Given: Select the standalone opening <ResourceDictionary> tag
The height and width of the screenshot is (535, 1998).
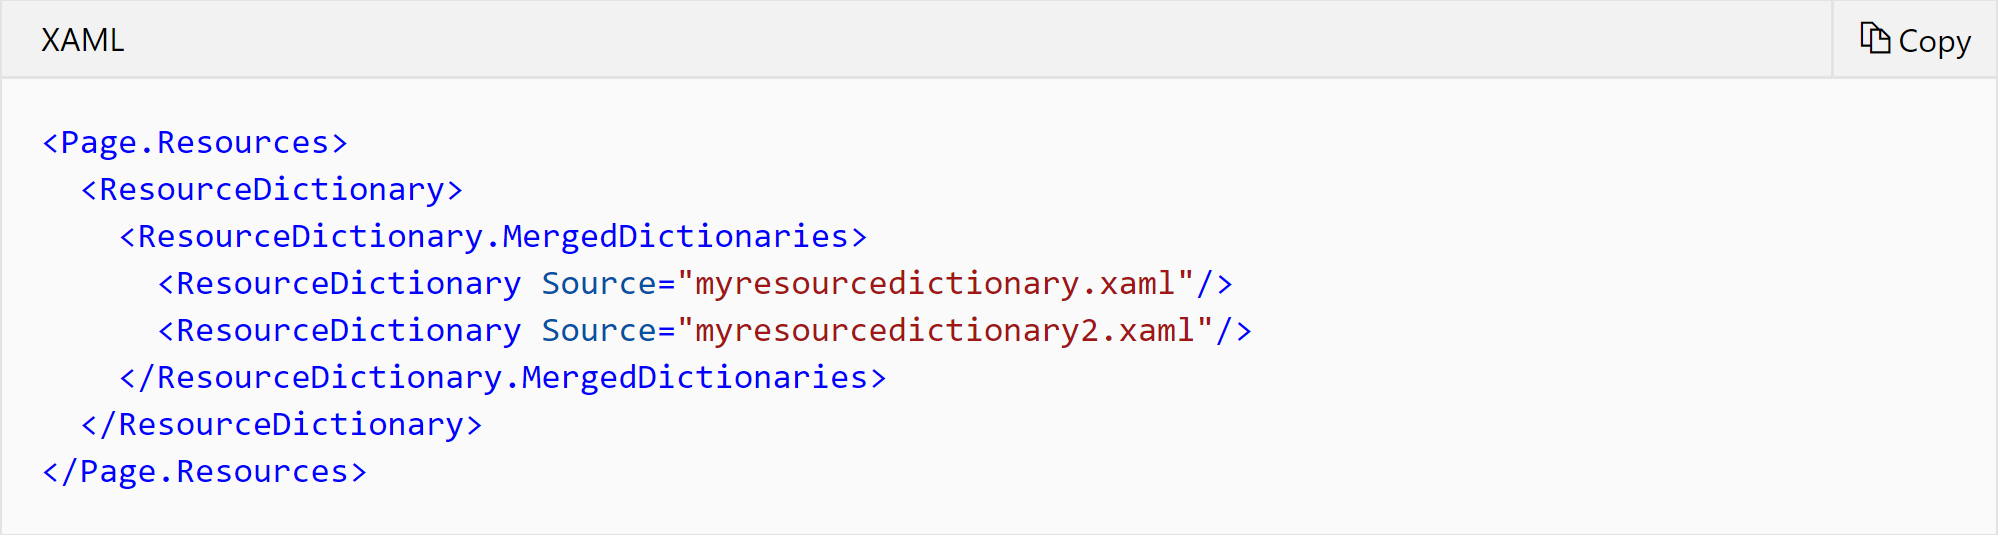Looking at the screenshot, I should (x=272, y=190).
